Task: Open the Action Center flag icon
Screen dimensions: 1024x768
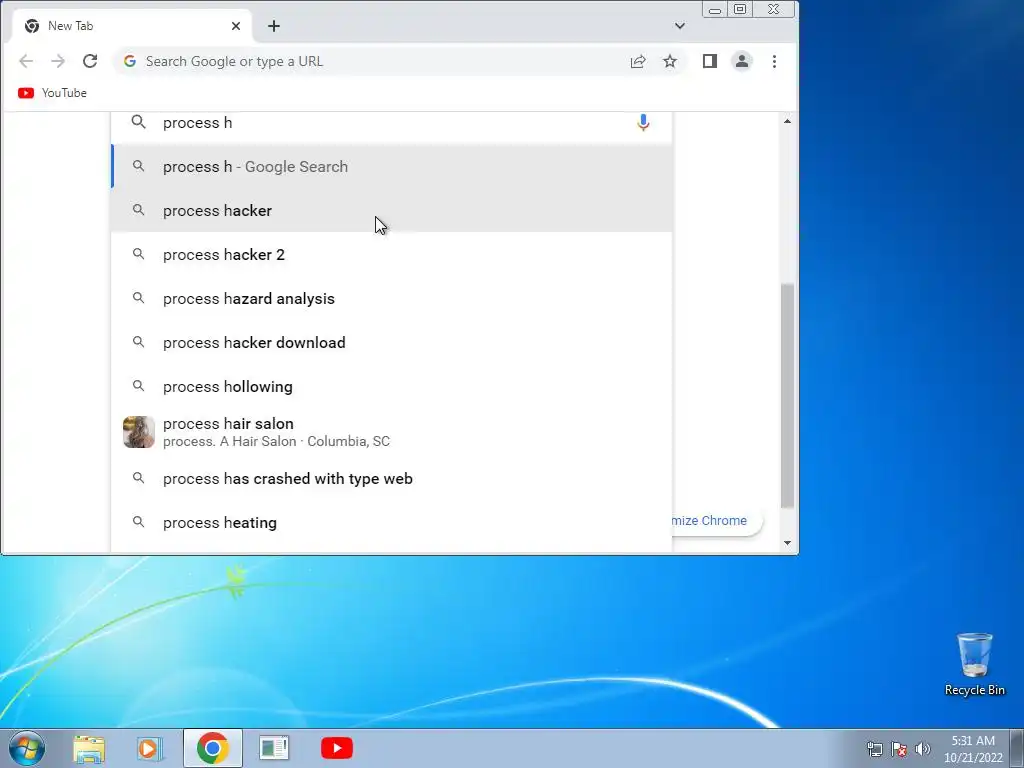Action: click(899, 749)
